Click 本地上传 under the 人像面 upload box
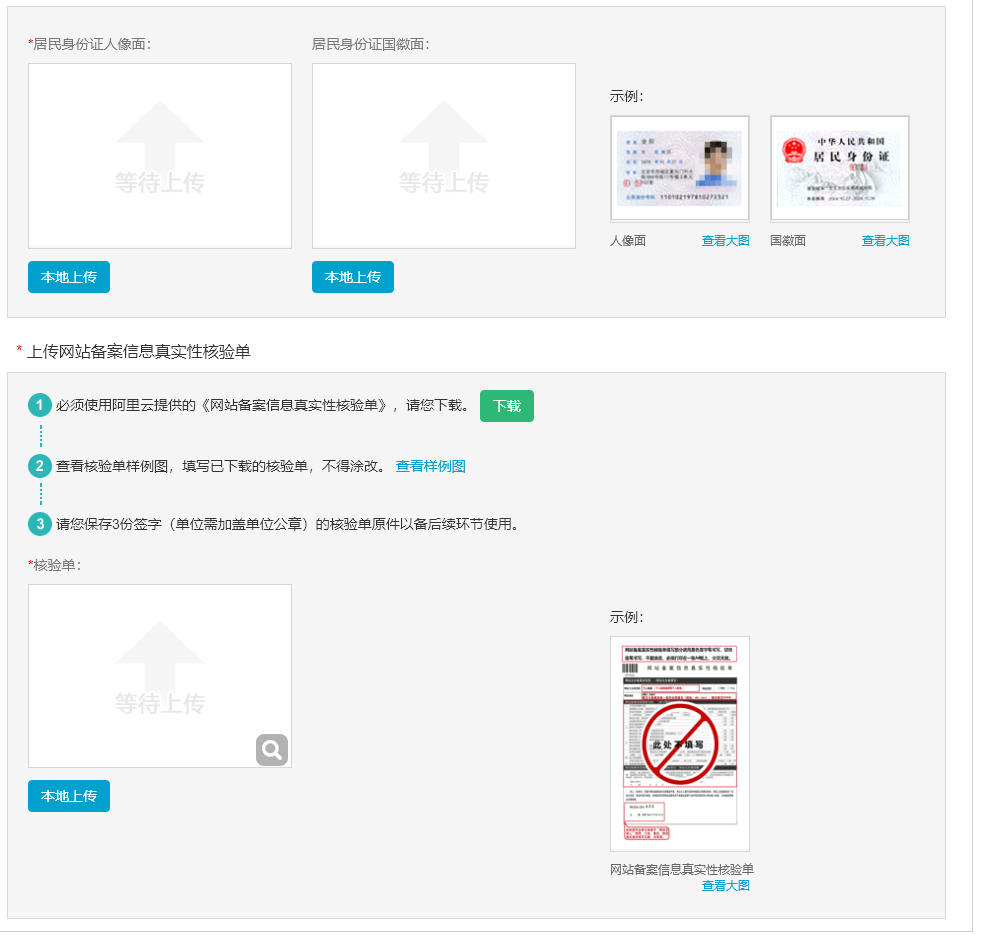The height and width of the screenshot is (935, 981). point(68,277)
